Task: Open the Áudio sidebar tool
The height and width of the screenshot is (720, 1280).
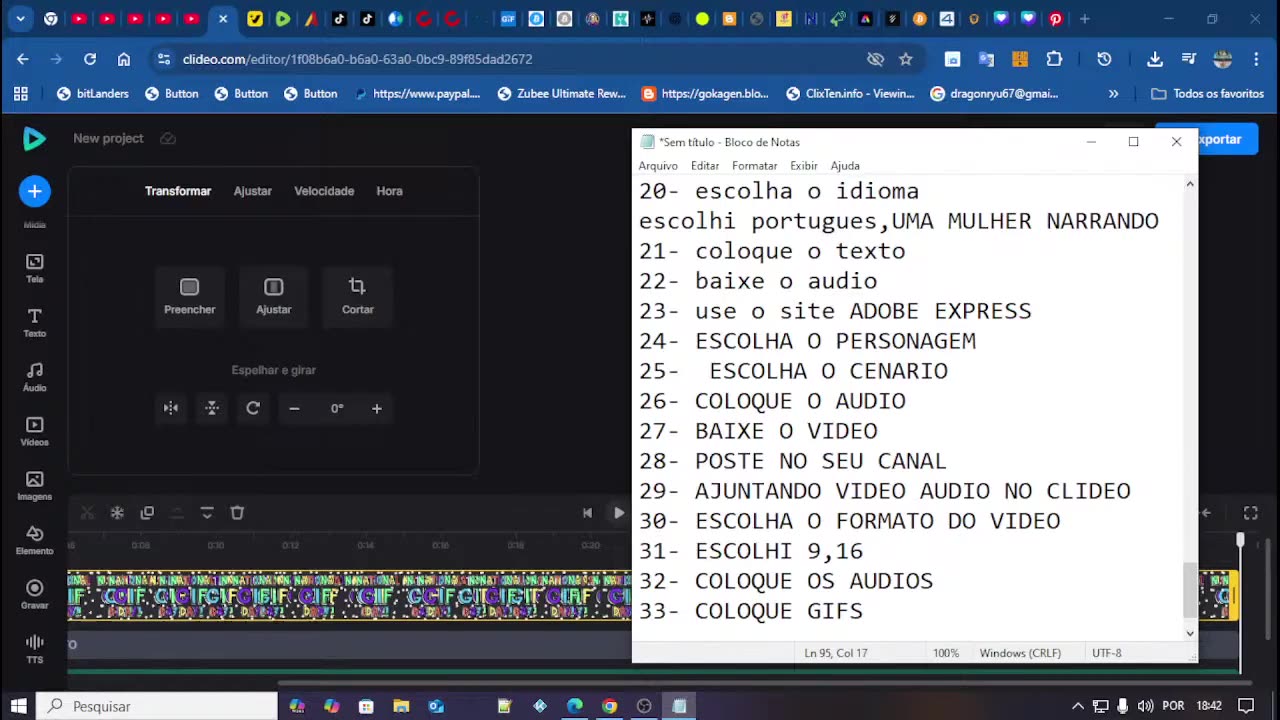Action: coord(34,377)
